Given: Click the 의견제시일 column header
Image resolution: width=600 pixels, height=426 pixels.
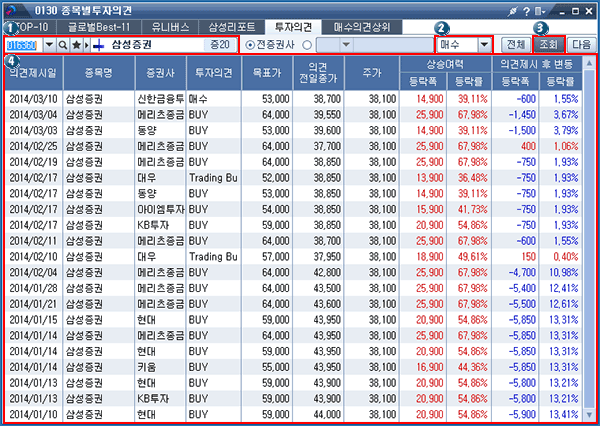Looking at the screenshot, I should click(x=33, y=73).
